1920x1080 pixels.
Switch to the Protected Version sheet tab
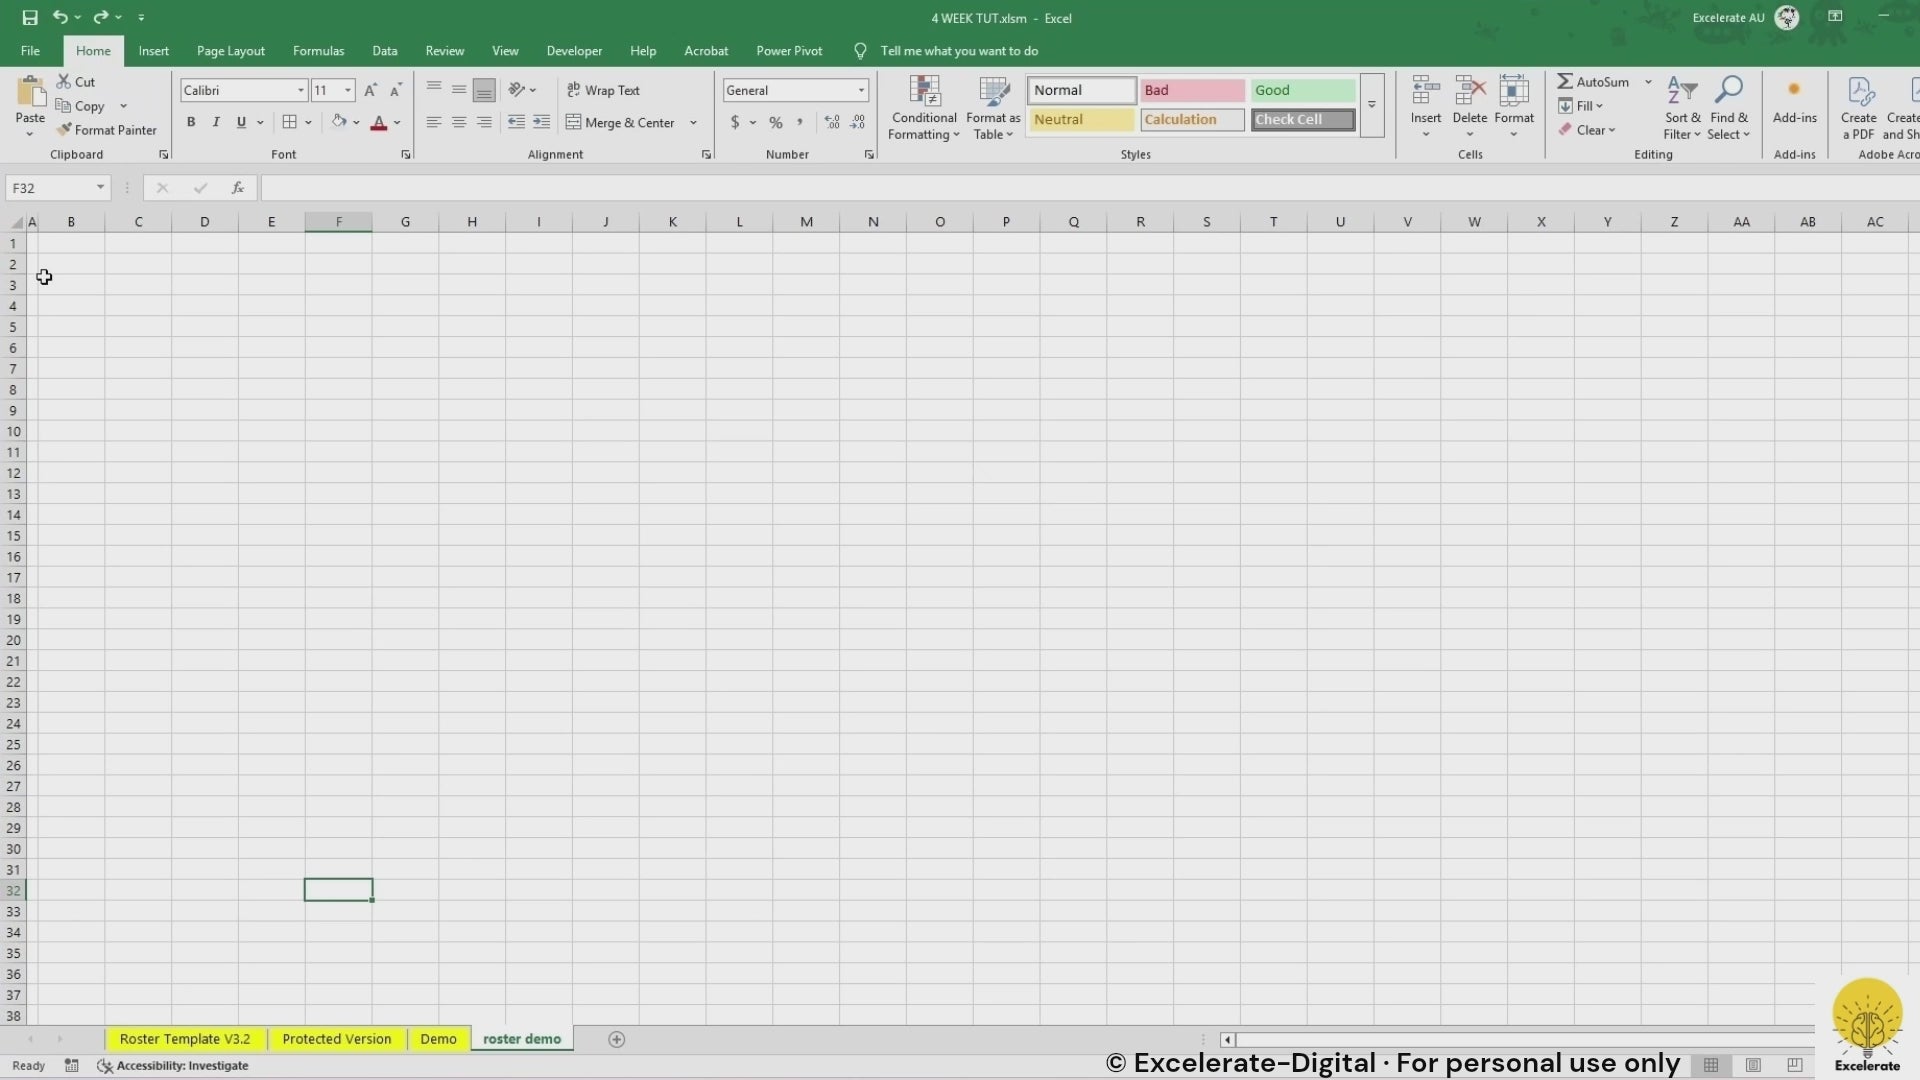(336, 1039)
